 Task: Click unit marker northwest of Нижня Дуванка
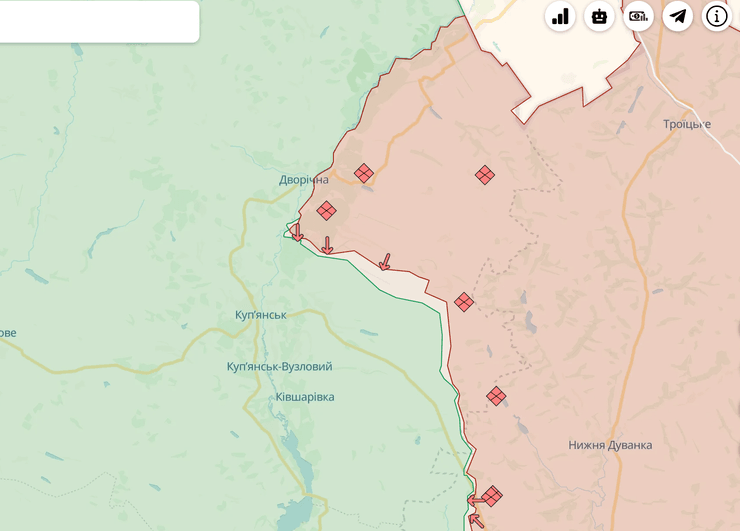(x=496, y=396)
